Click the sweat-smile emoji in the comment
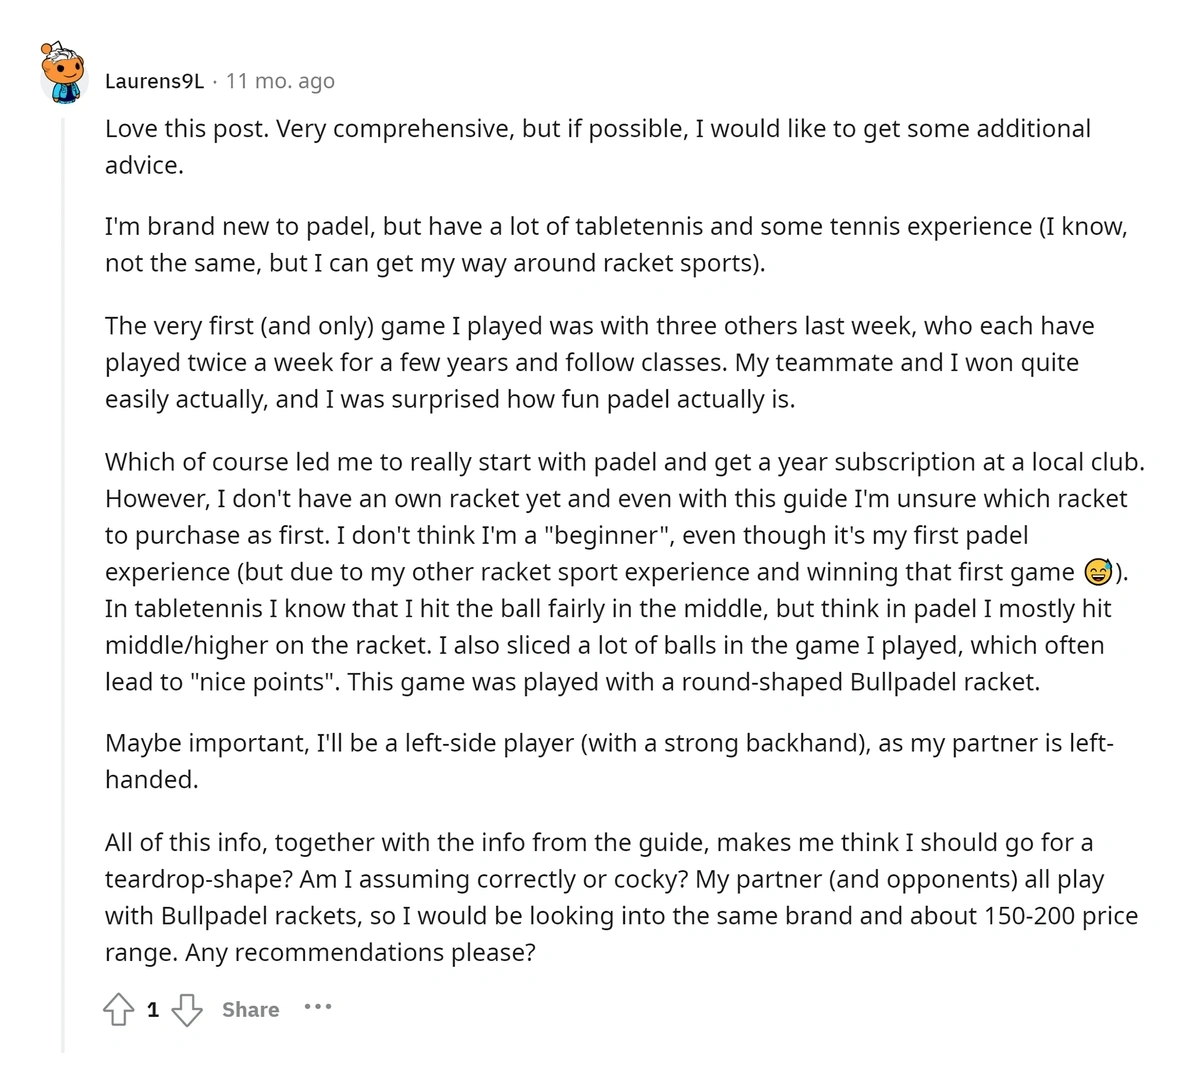1200x1076 pixels. pyautogui.click(x=1098, y=572)
